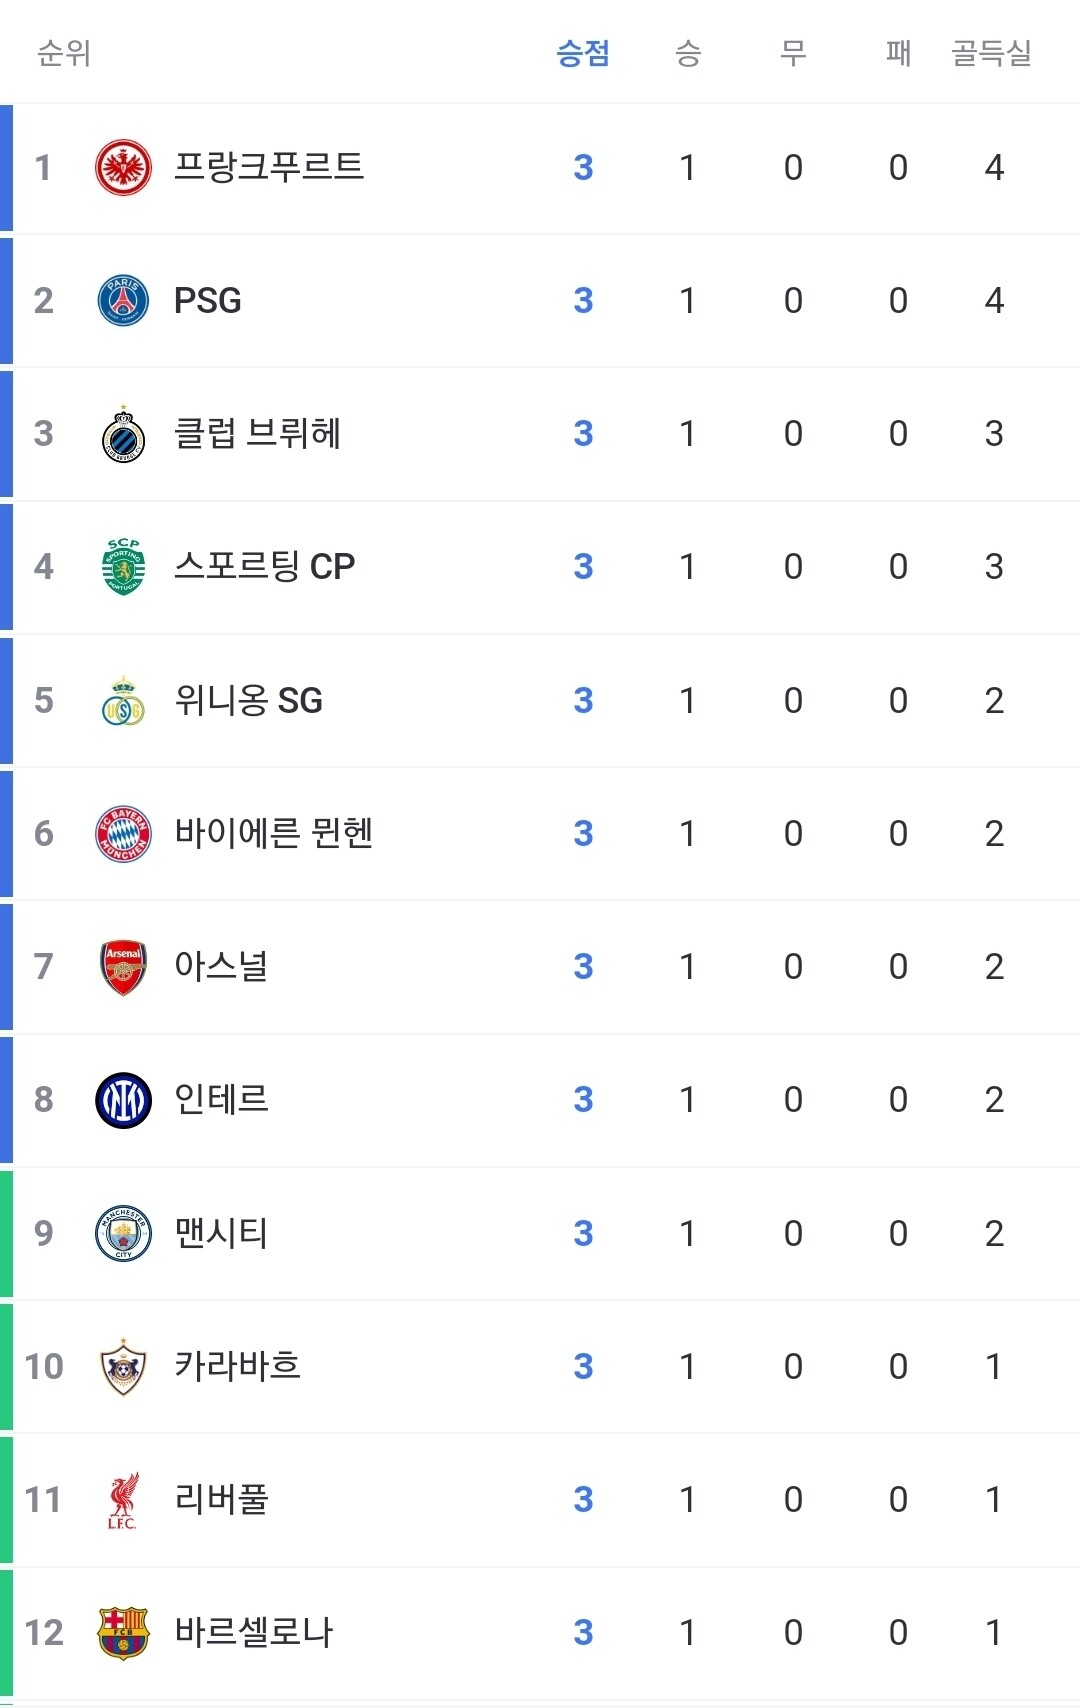Viewport: 1080px width, 1708px height.
Task: Click the Sporting CP green crest
Action: 123,567
